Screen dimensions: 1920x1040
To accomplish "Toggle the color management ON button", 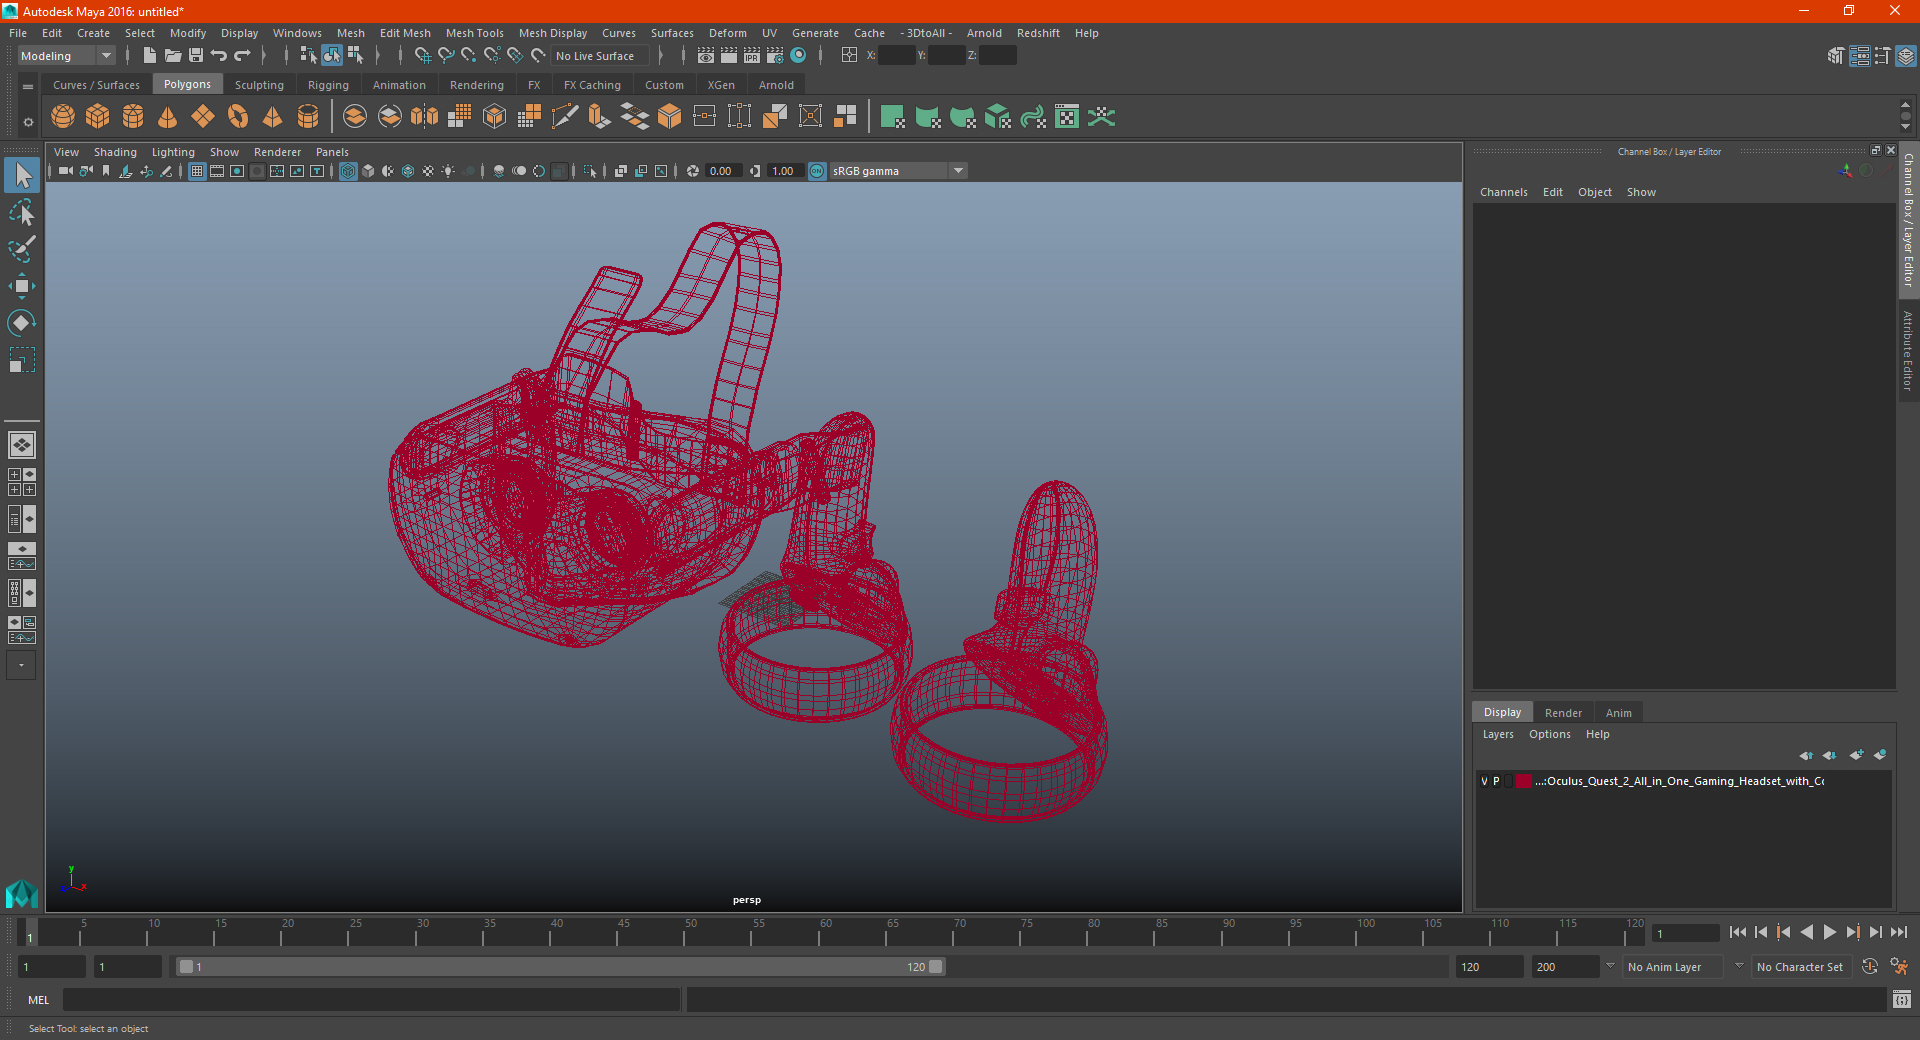I will (817, 171).
